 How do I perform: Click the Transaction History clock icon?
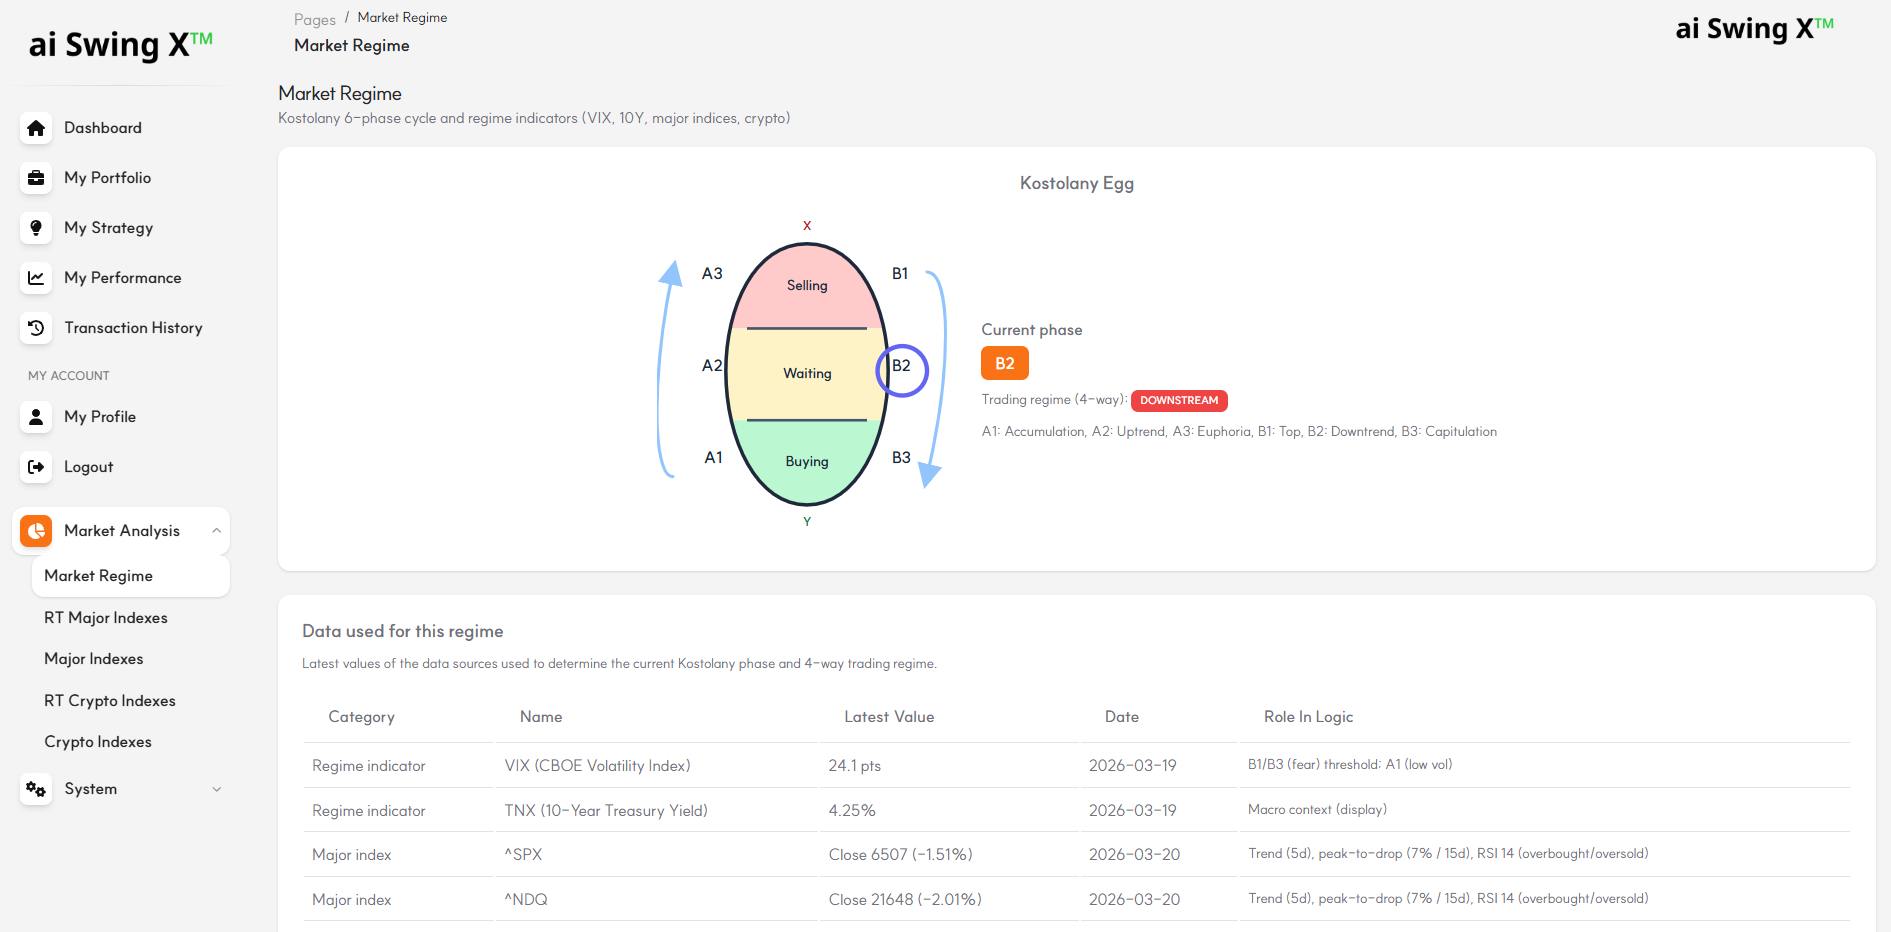tap(36, 328)
